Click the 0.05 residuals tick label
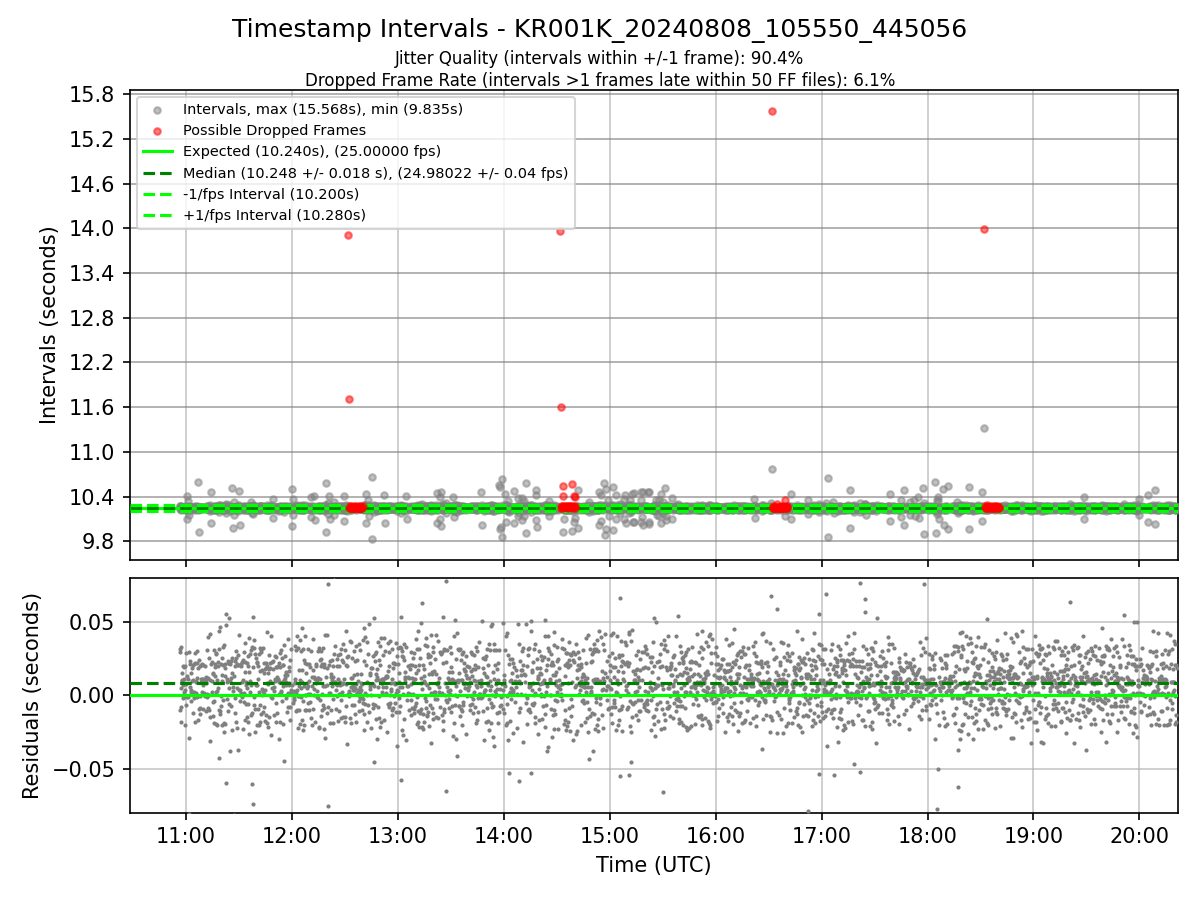1200x900 pixels. 93,622
